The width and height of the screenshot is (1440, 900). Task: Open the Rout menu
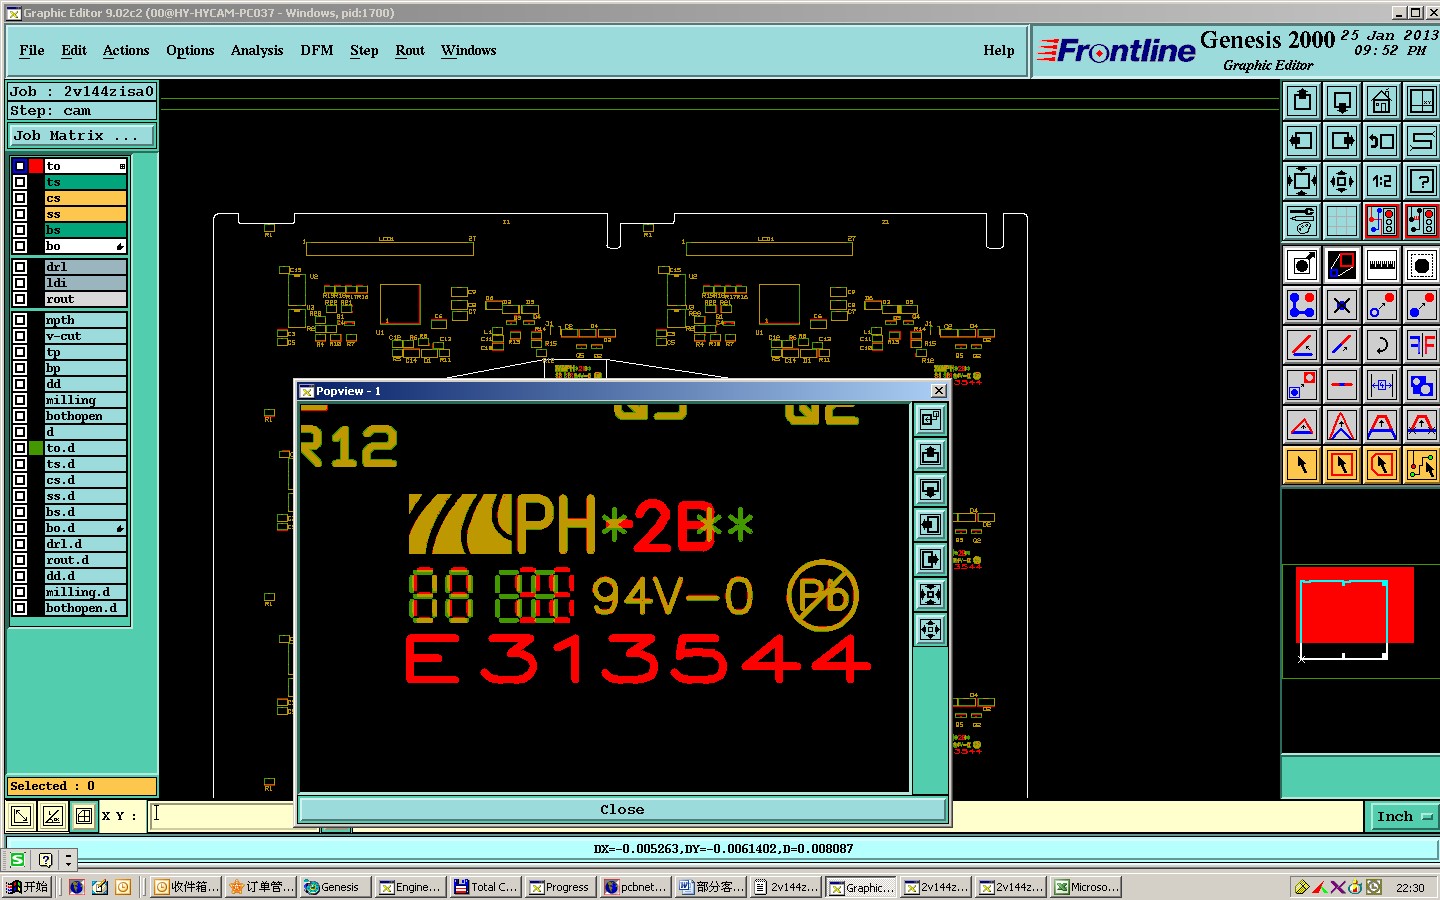(410, 50)
